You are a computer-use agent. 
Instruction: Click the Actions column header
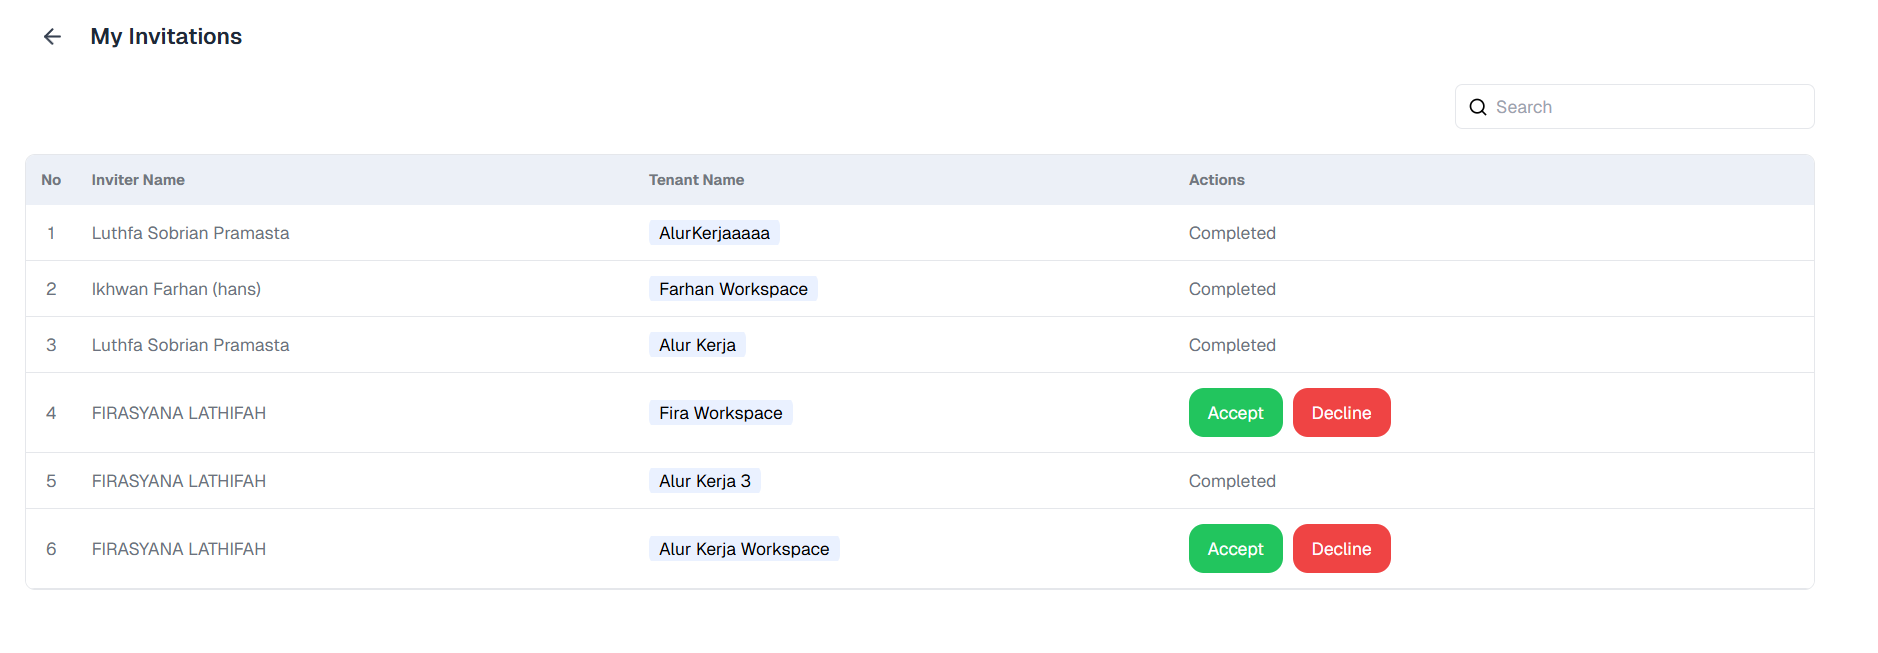1216,179
